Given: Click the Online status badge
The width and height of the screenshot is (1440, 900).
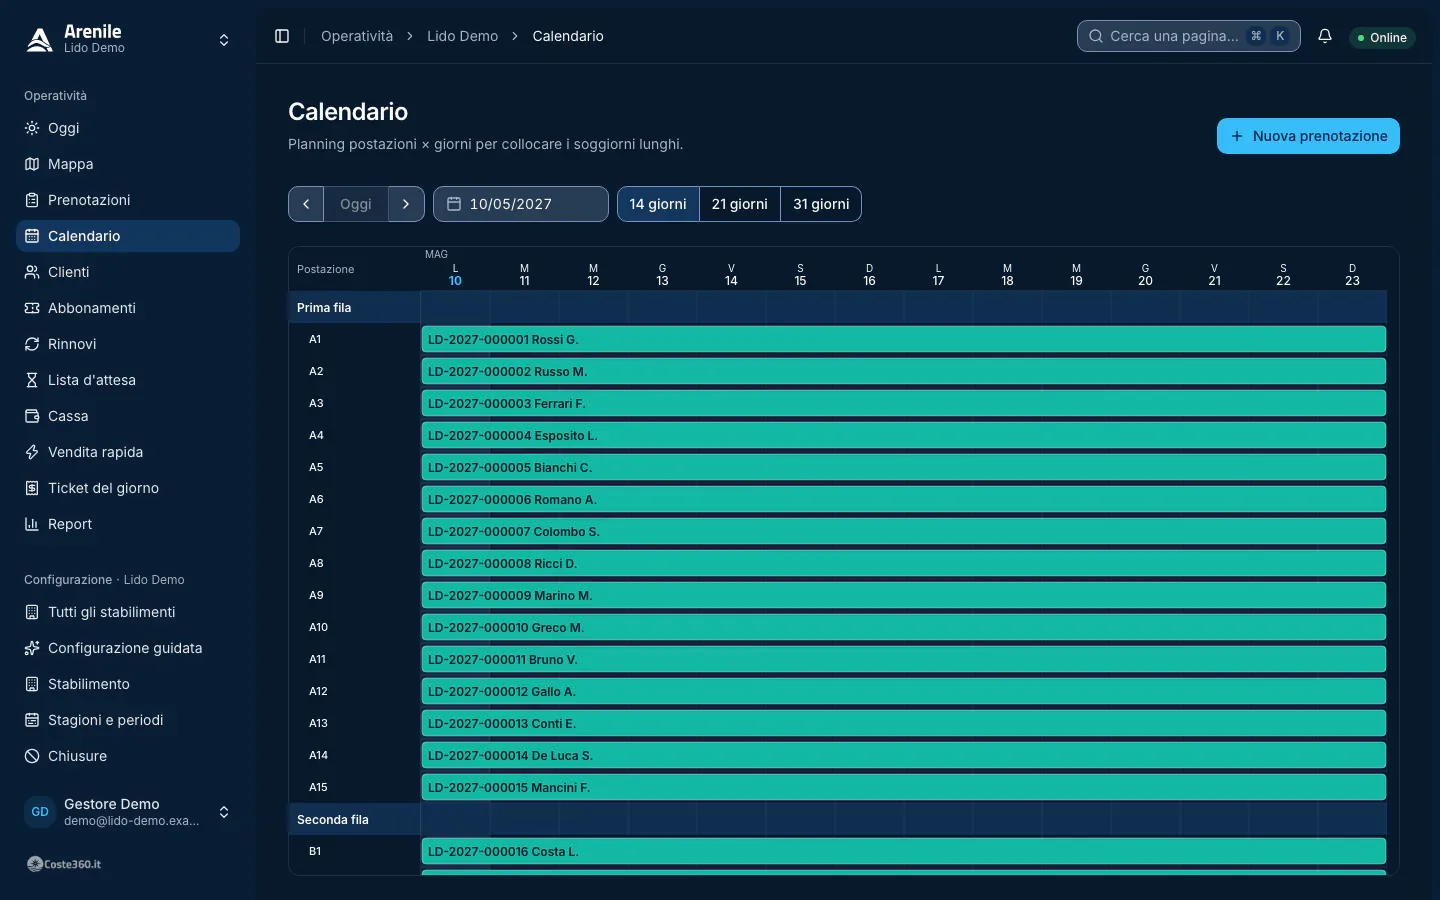Looking at the screenshot, I should pos(1382,37).
